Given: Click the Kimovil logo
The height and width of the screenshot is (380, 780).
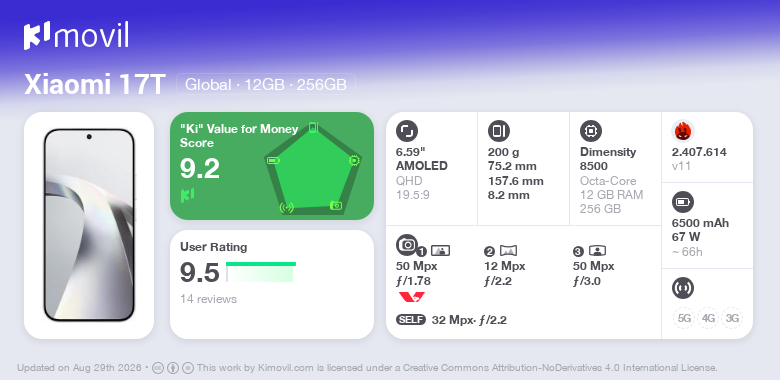Looking at the screenshot, I should tap(76, 36).
